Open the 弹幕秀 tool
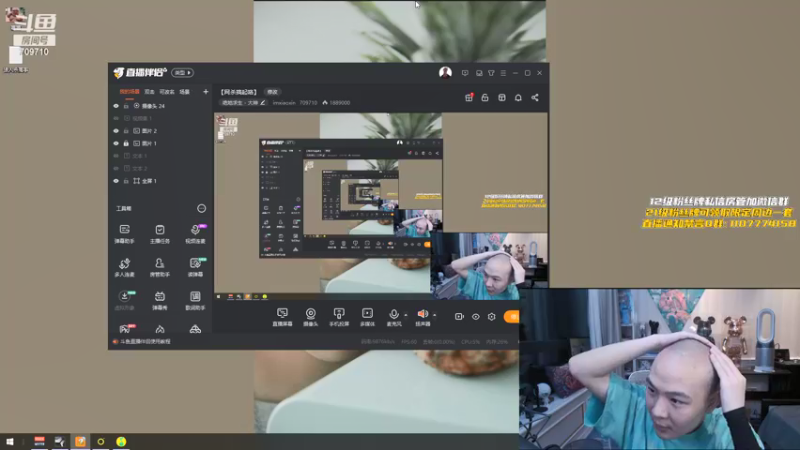800x450 pixels. (x=160, y=301)
